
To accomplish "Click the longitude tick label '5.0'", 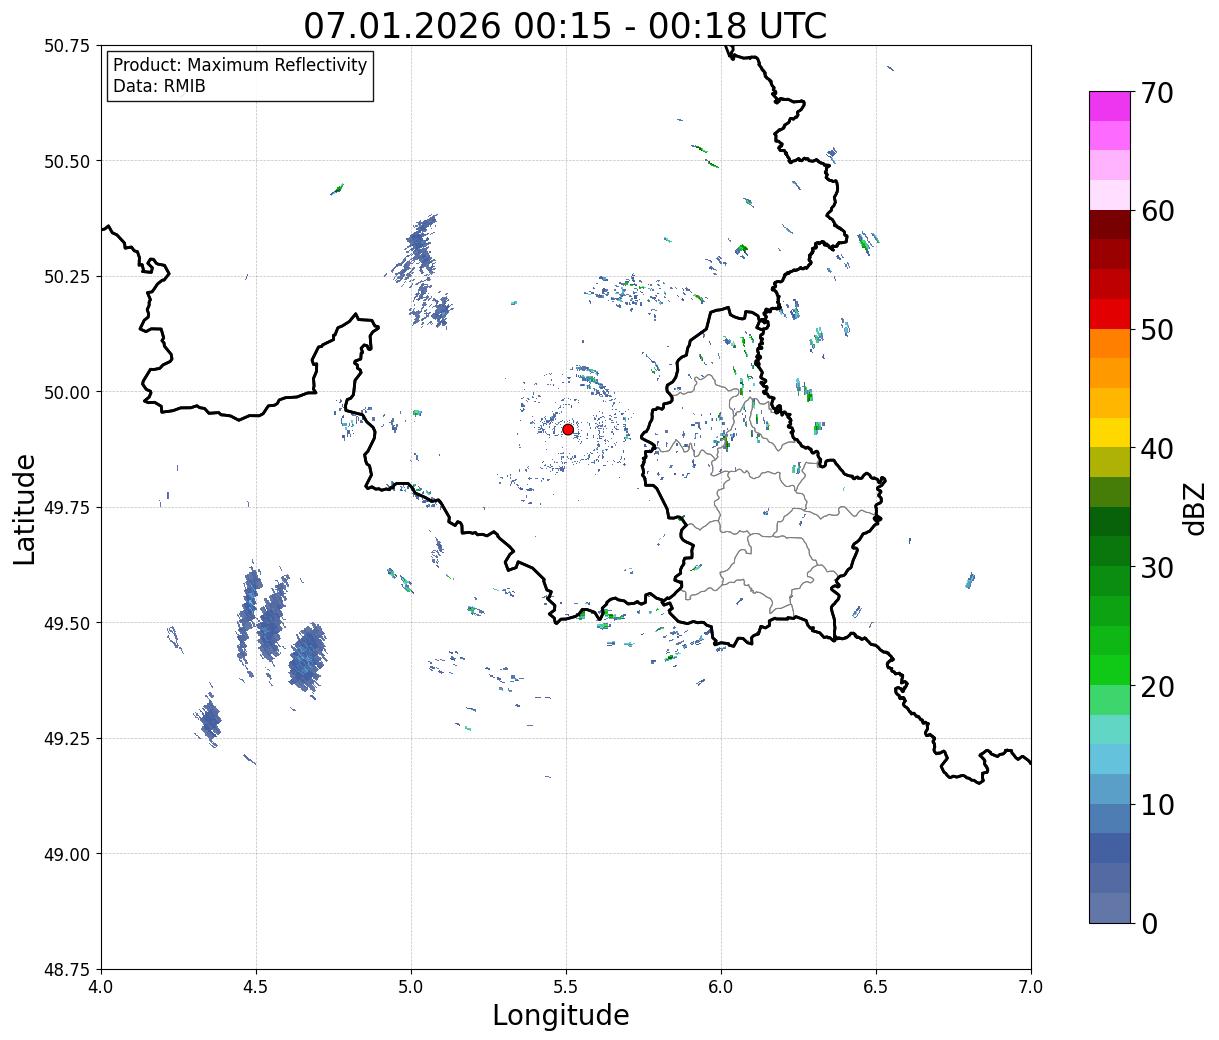I will point(411,987).
